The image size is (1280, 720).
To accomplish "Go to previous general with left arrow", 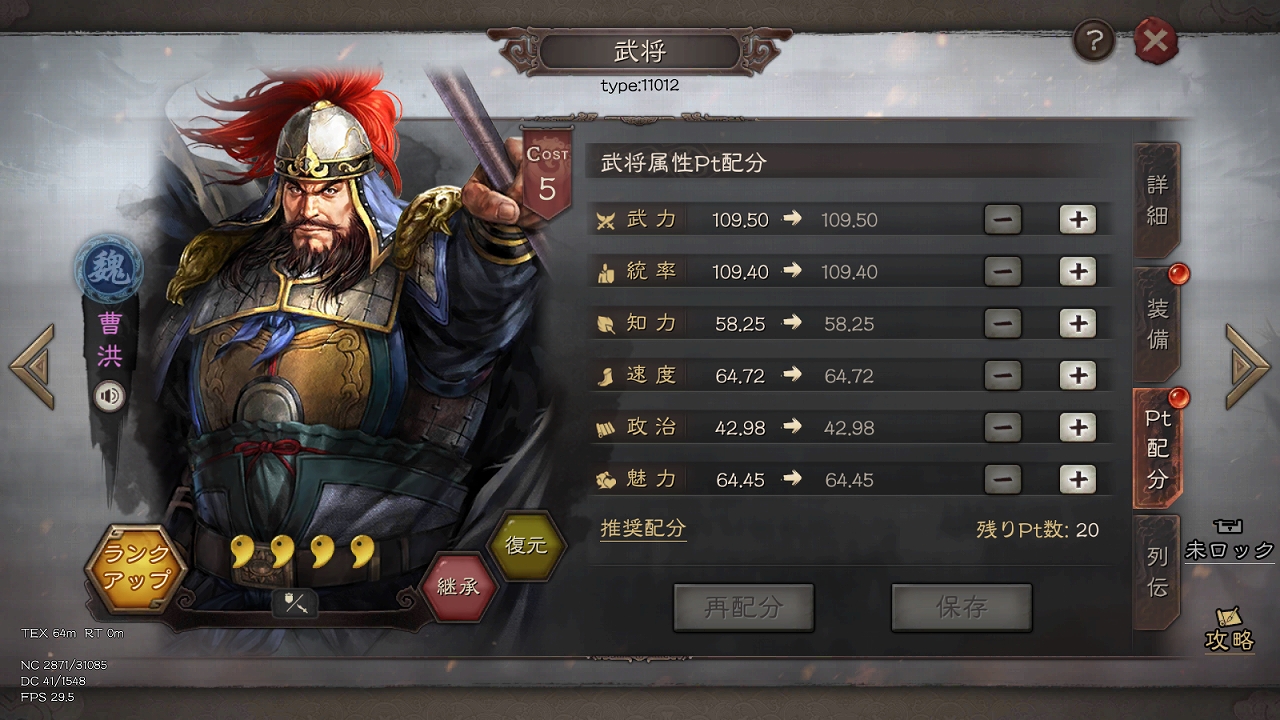I will (x=32, y=366).
